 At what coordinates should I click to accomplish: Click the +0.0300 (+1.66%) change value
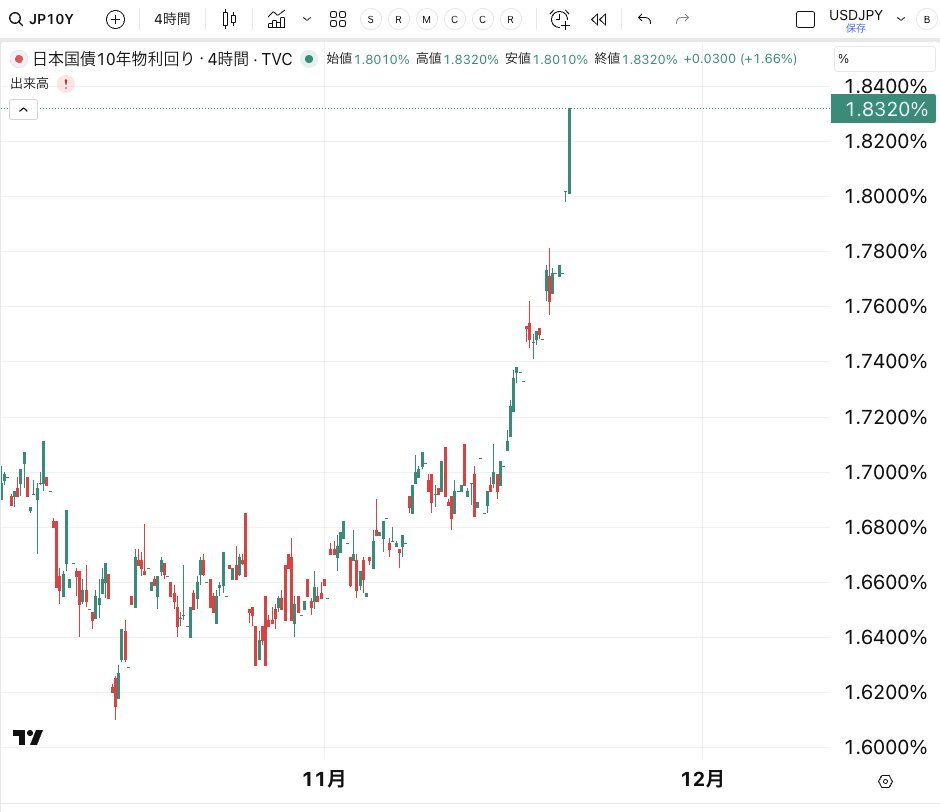(740, 59)
